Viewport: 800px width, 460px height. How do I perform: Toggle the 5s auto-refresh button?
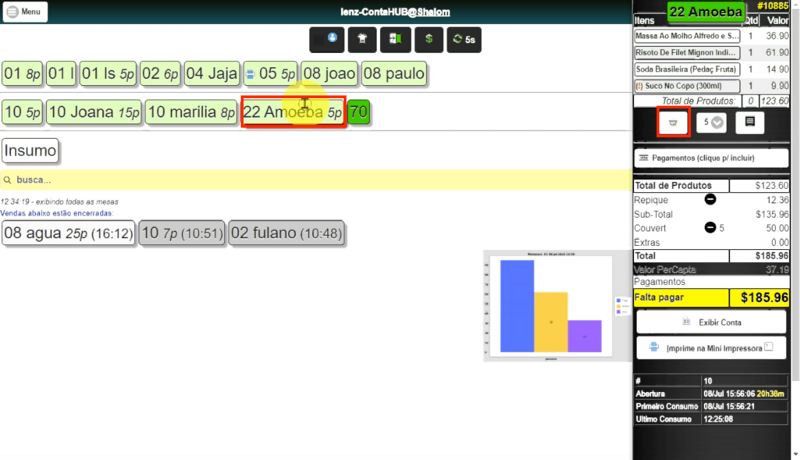[x=464, y=39]
